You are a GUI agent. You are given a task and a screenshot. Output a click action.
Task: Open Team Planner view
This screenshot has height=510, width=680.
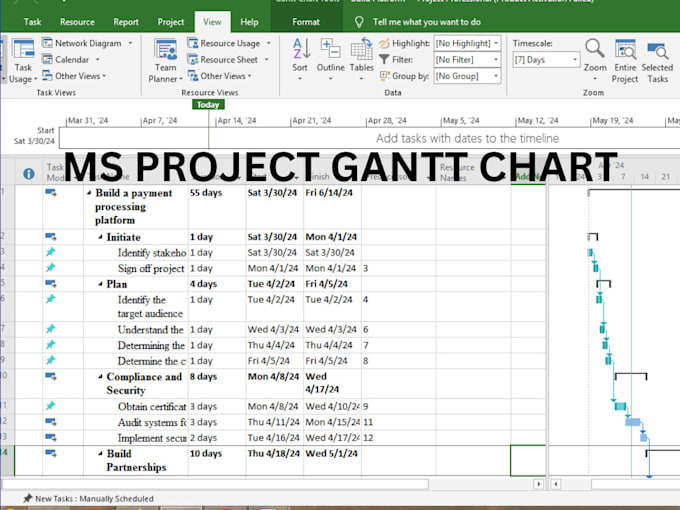tap(166, 61)
